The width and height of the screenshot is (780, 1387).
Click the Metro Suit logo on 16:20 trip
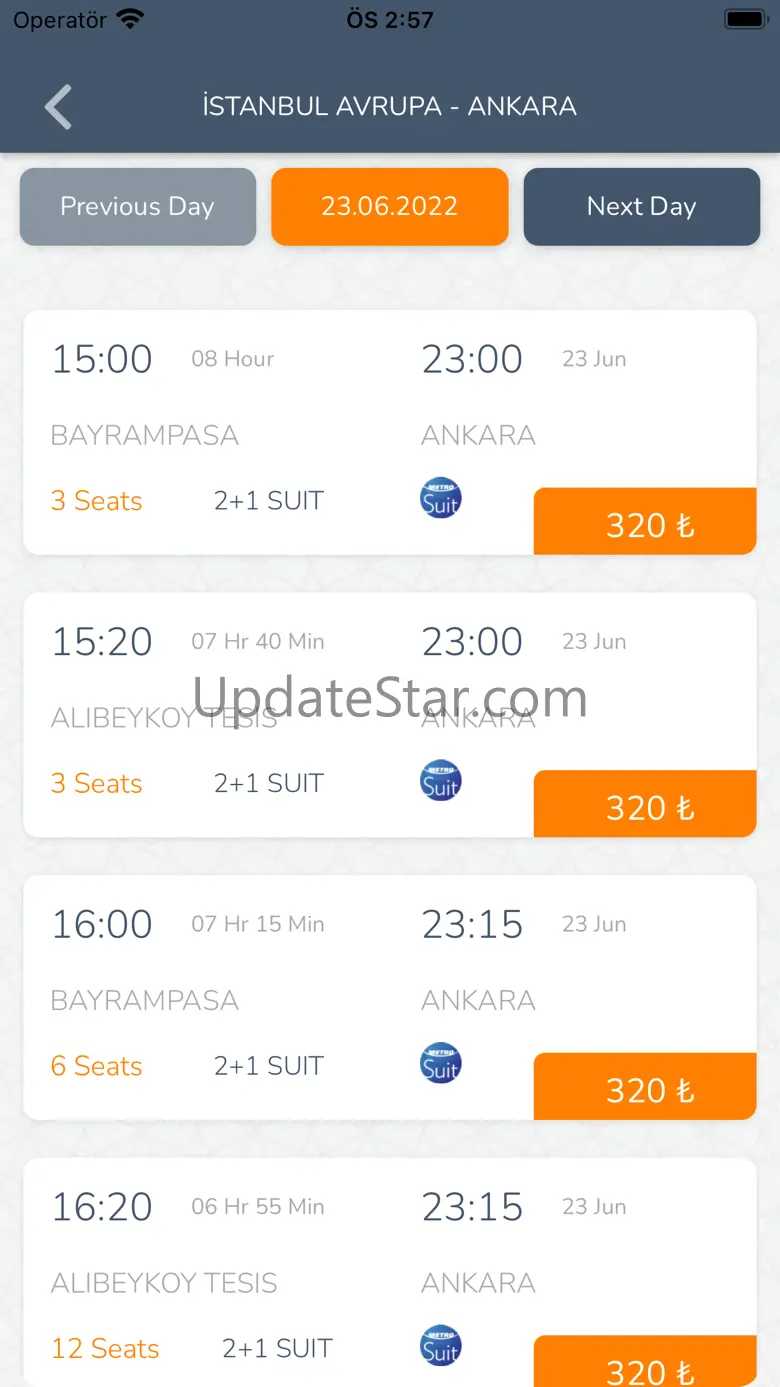point(440,1346)
